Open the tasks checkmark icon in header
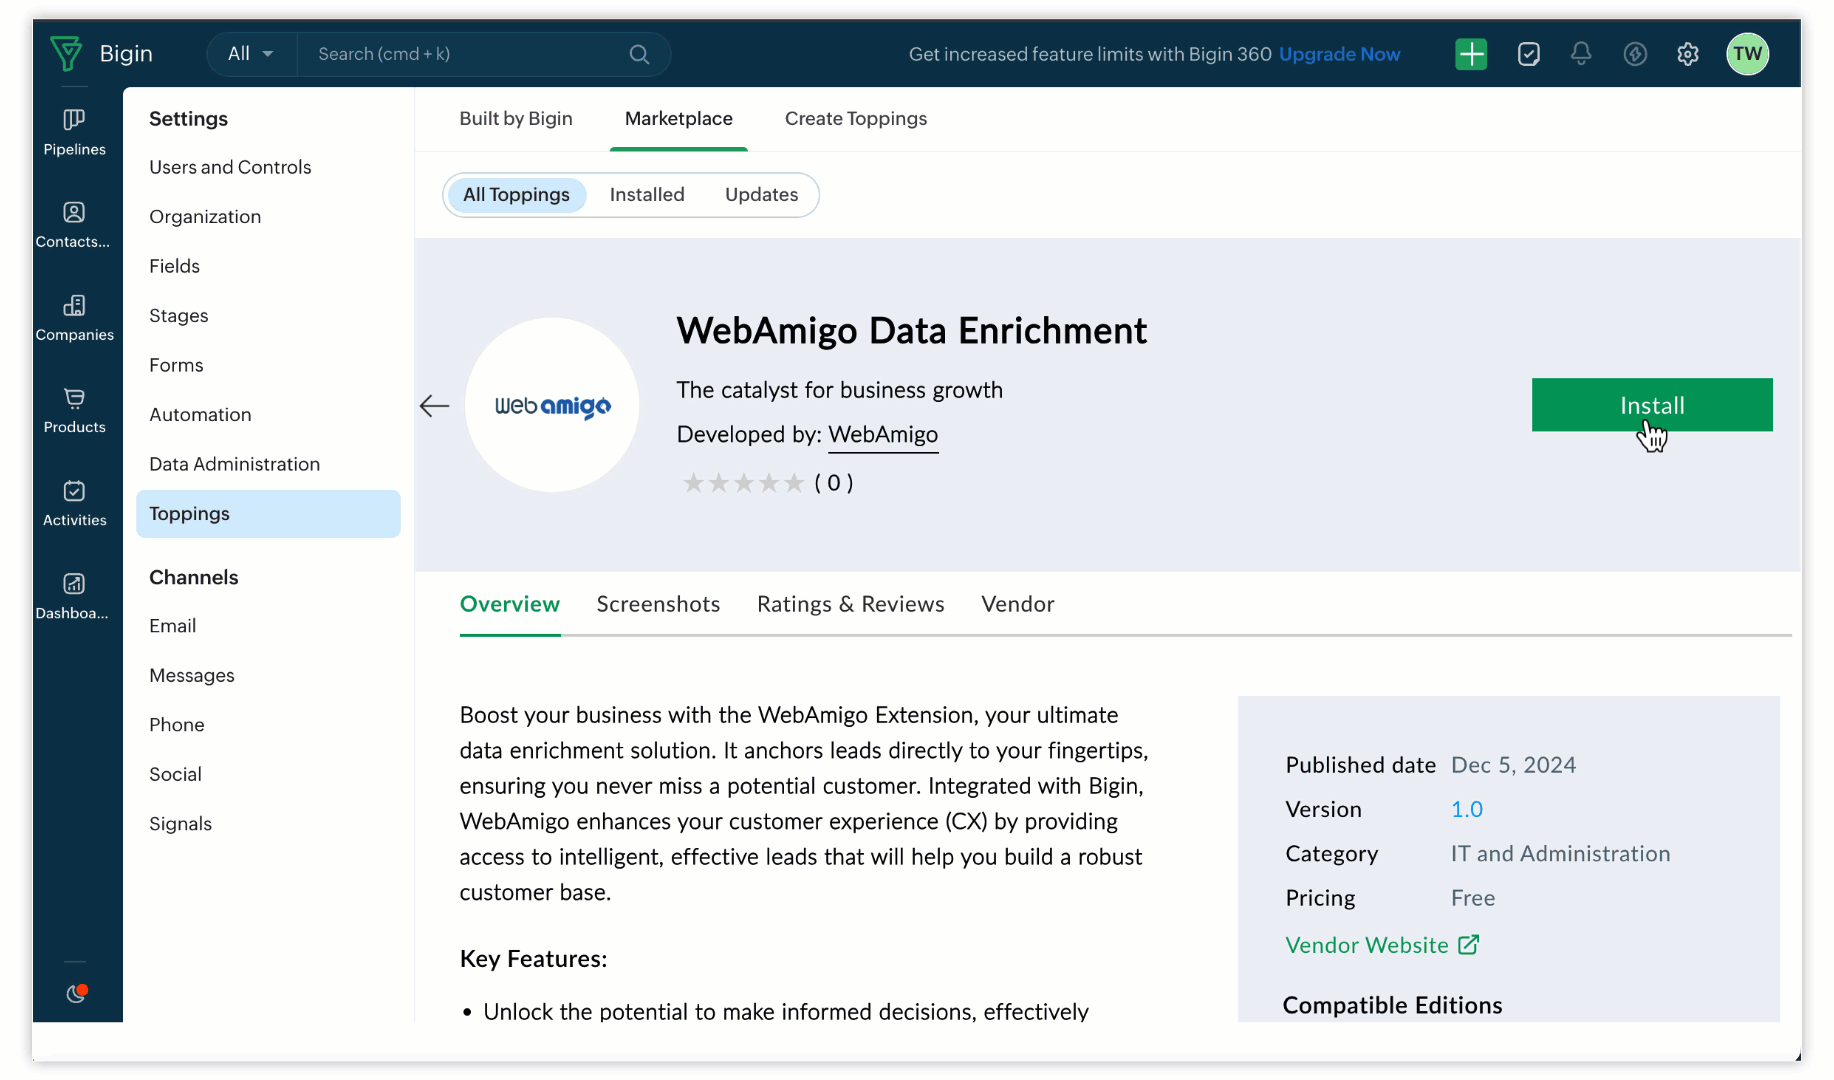 tap(1528, 54)
